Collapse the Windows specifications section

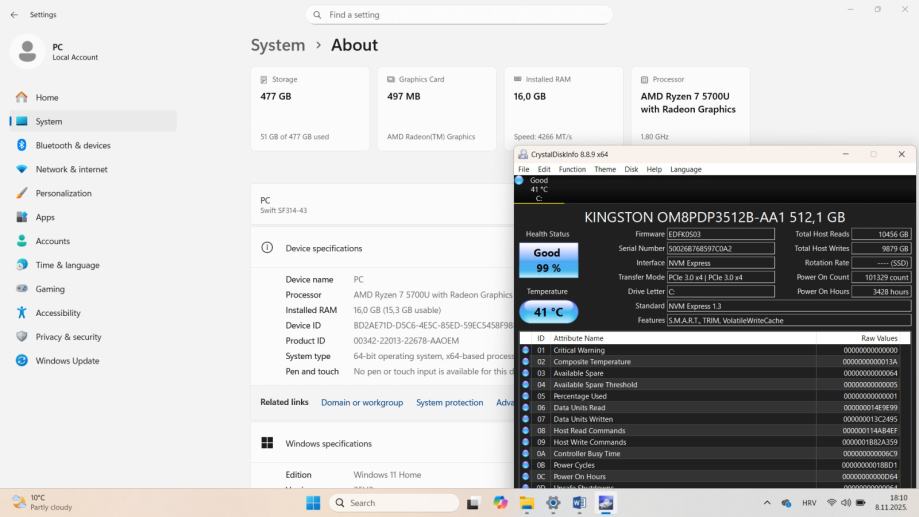pyautogui.click(x=380, y=443)
